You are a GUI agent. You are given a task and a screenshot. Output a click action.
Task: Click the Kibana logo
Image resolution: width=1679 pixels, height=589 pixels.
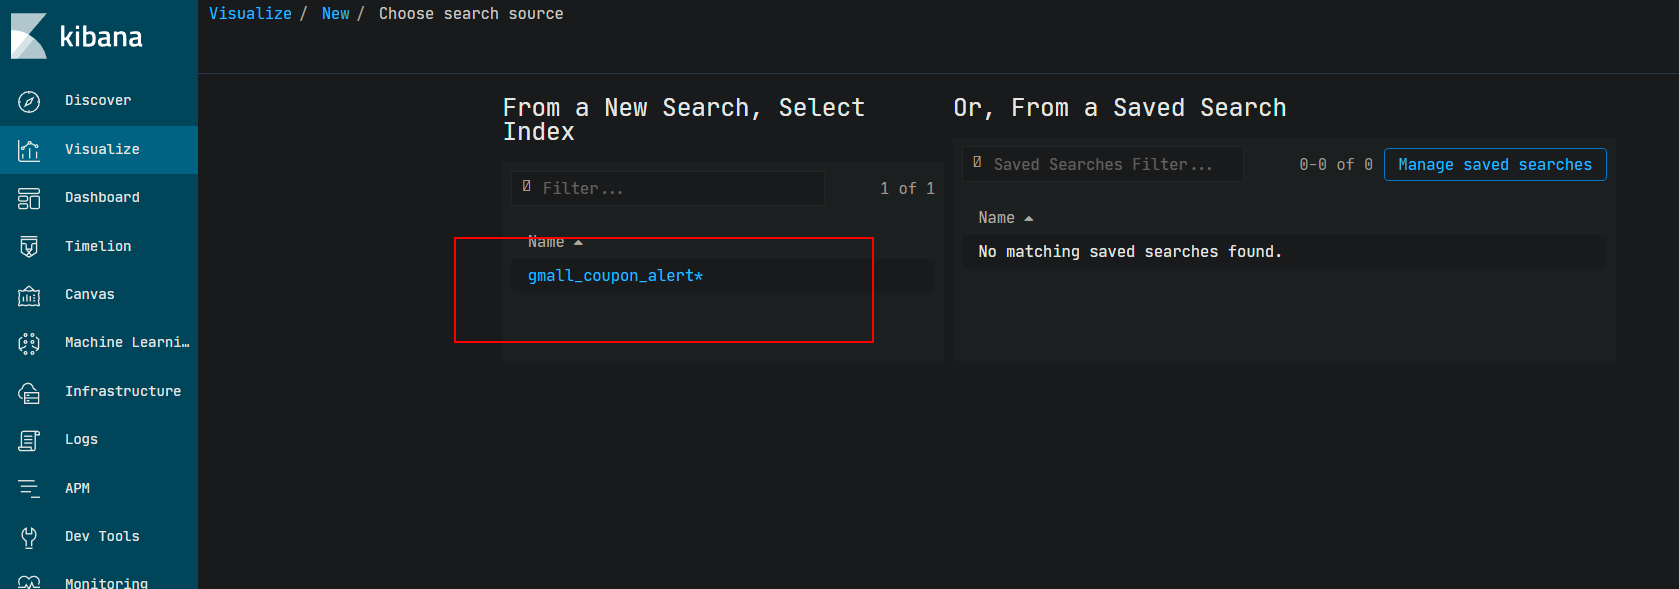[x=77, y=36]
